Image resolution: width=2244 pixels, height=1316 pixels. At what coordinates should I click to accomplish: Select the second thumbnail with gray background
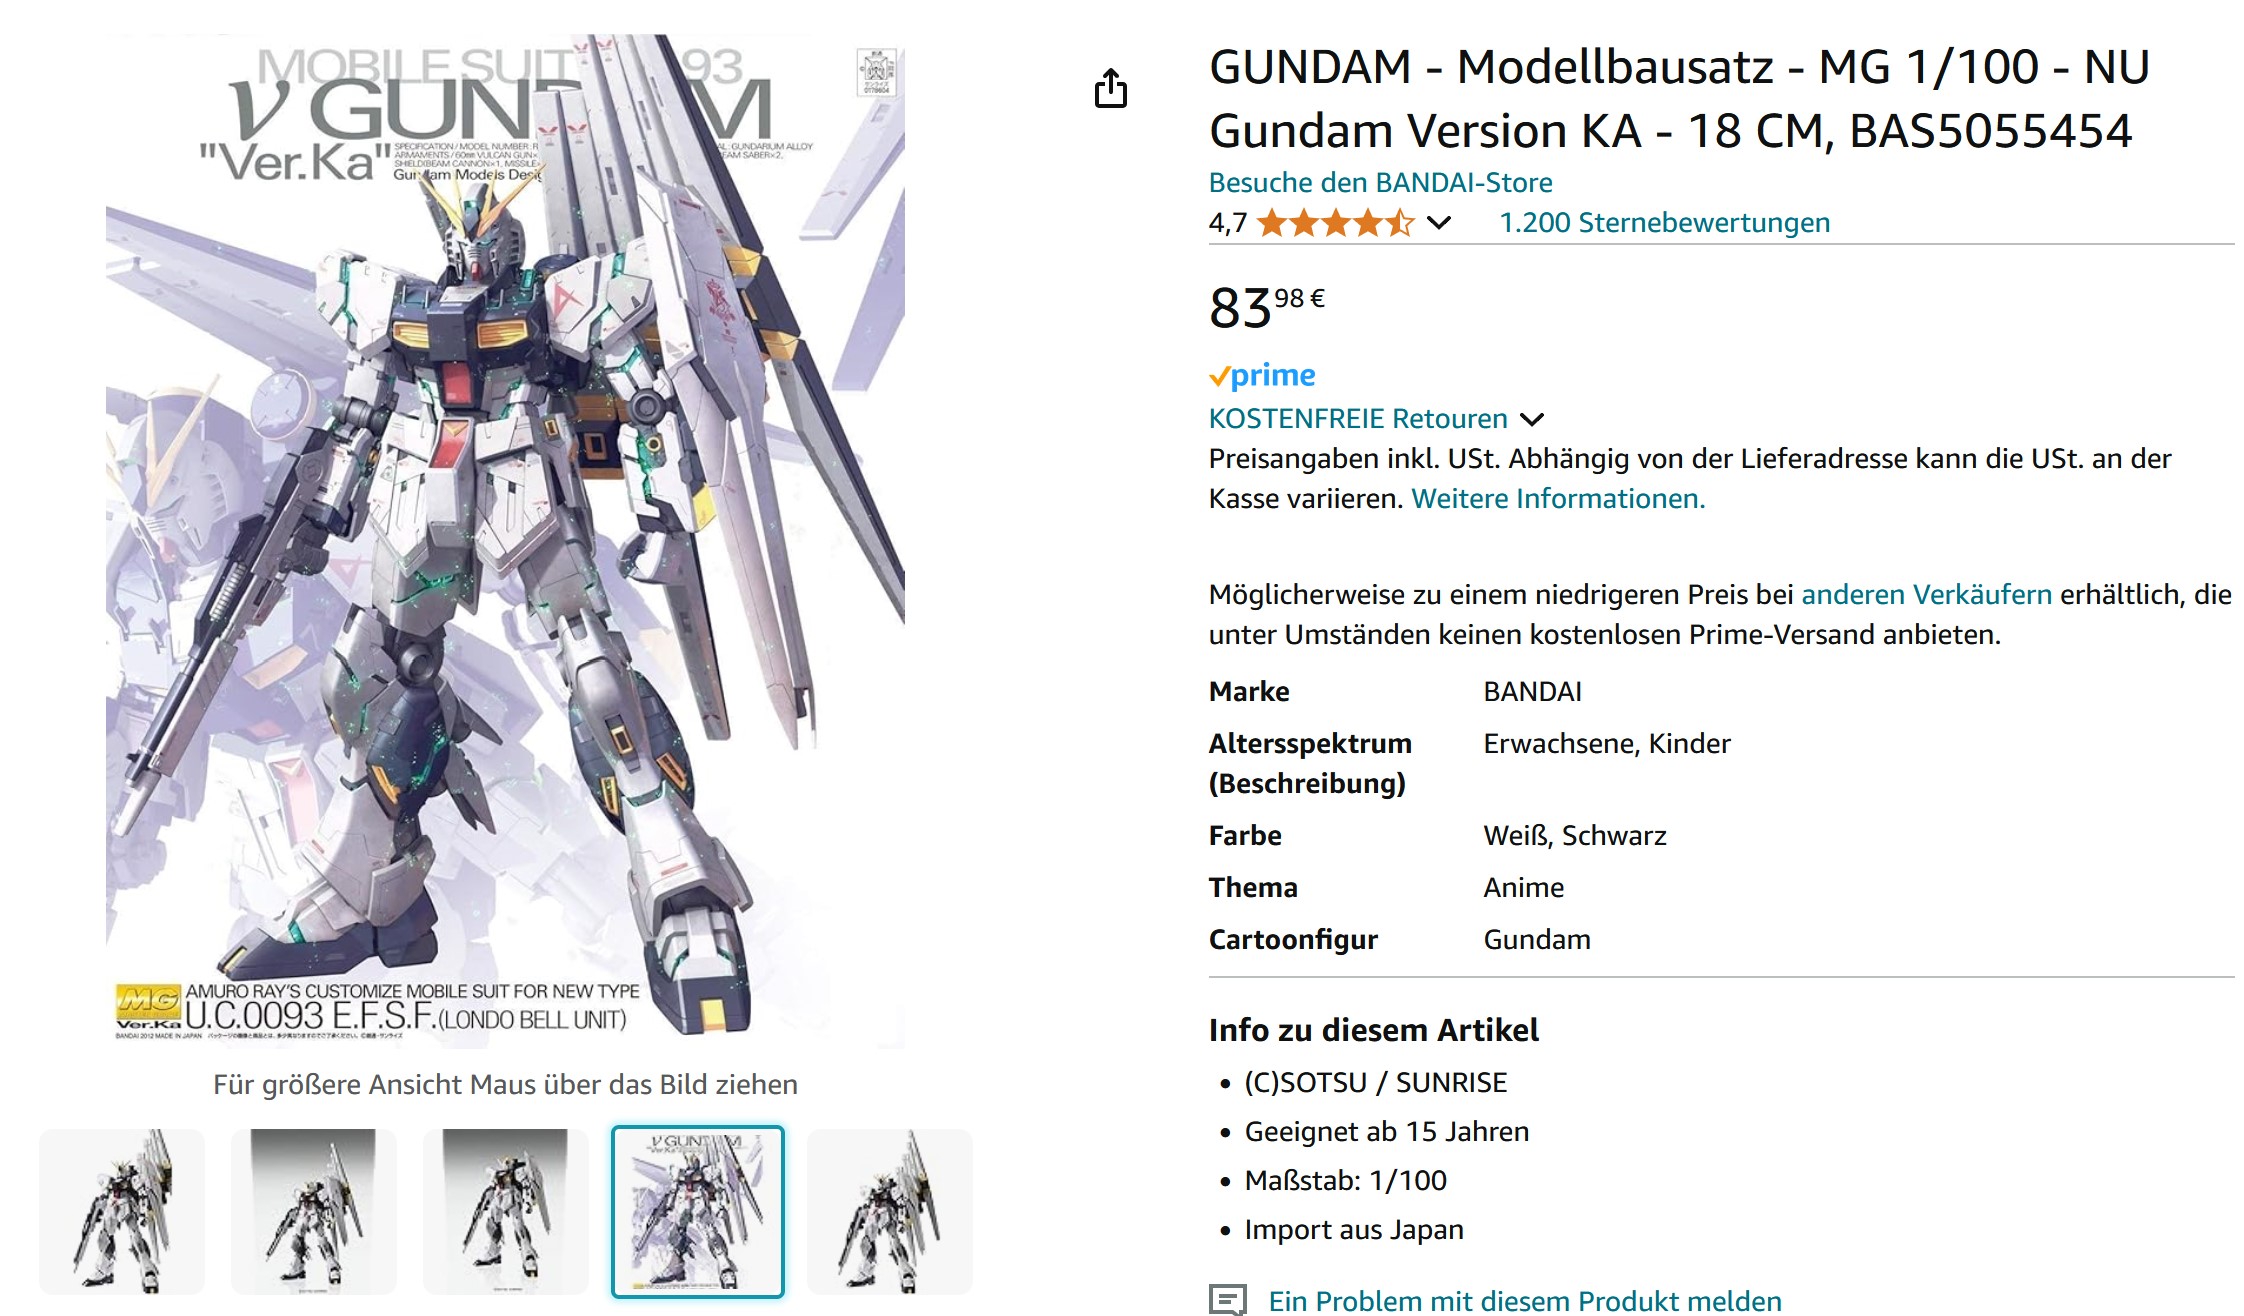pos(314,1211)
